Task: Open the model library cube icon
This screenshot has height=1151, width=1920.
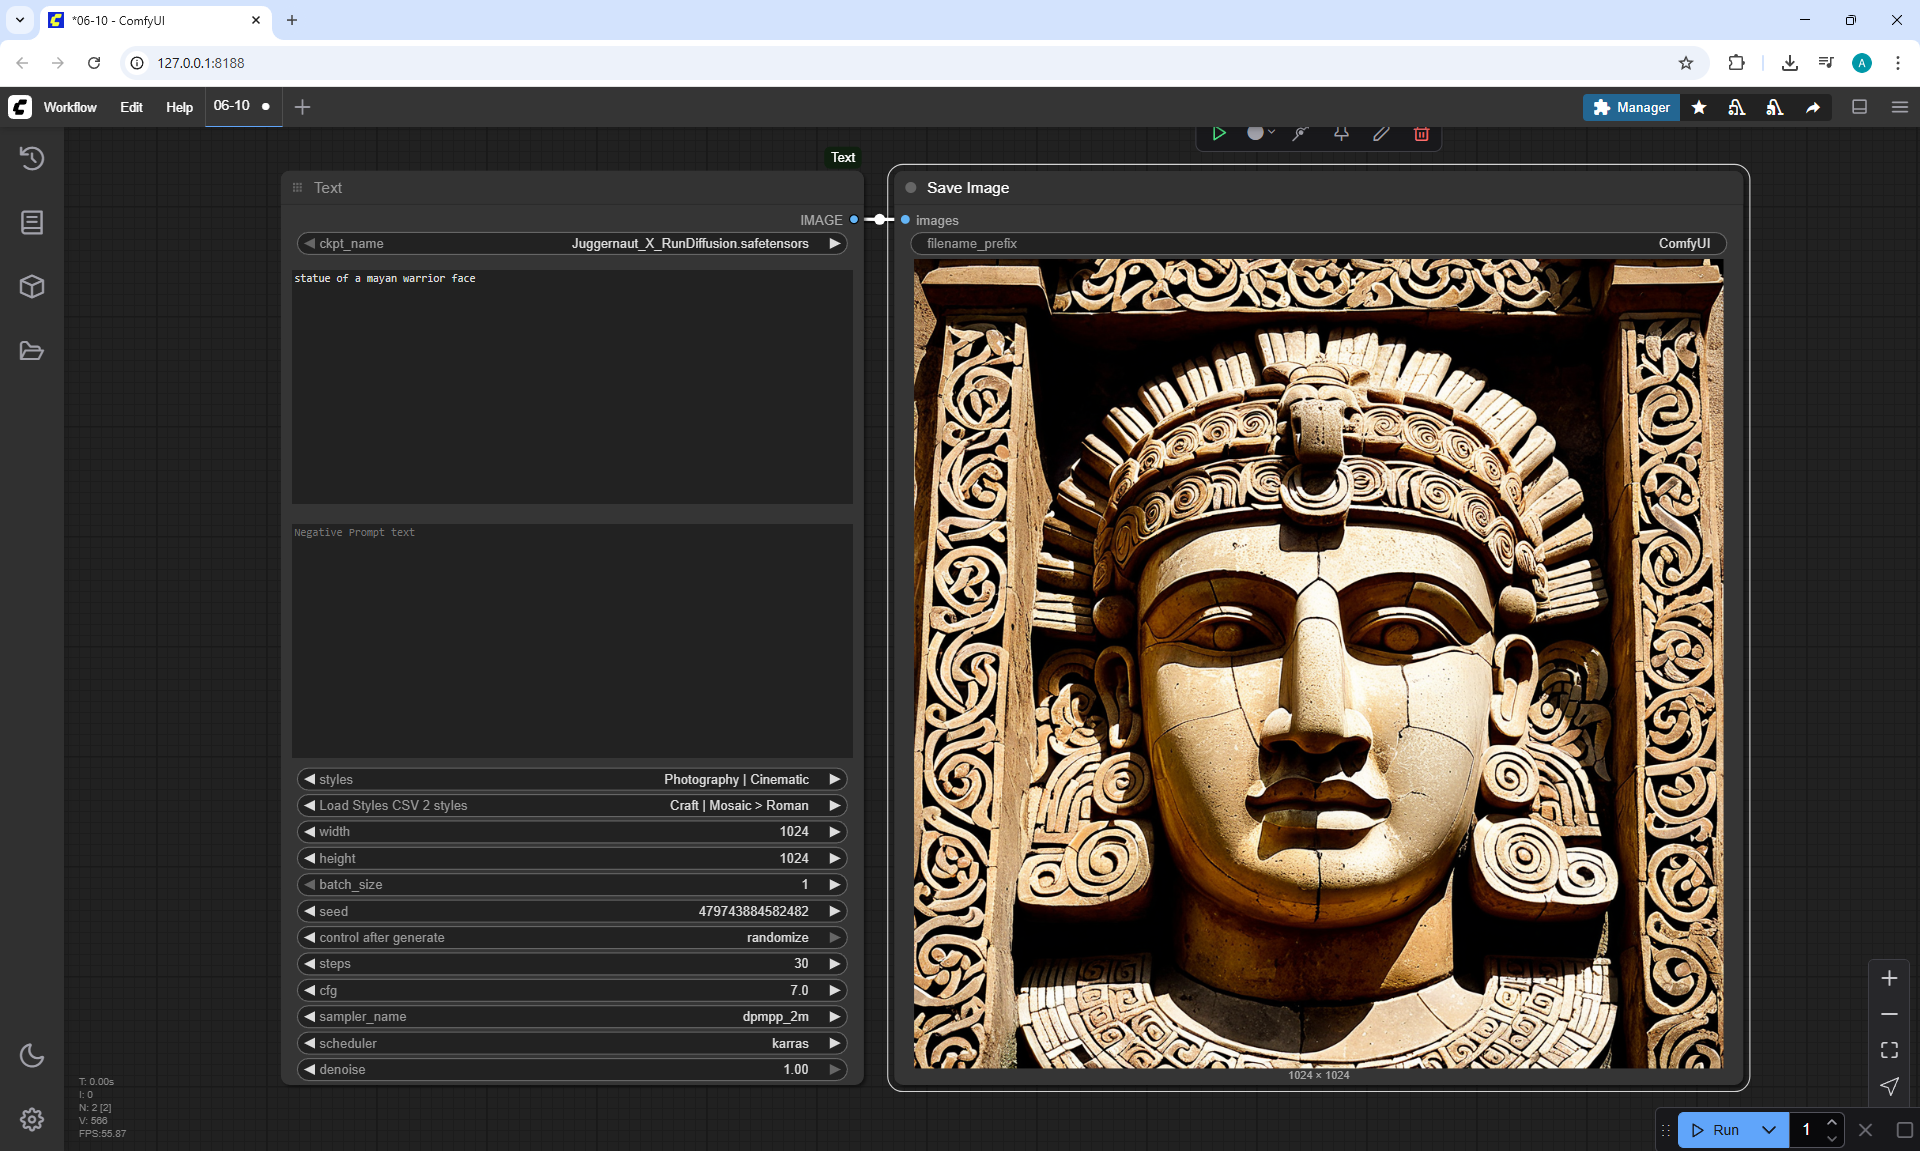Action: coord(32,287)
